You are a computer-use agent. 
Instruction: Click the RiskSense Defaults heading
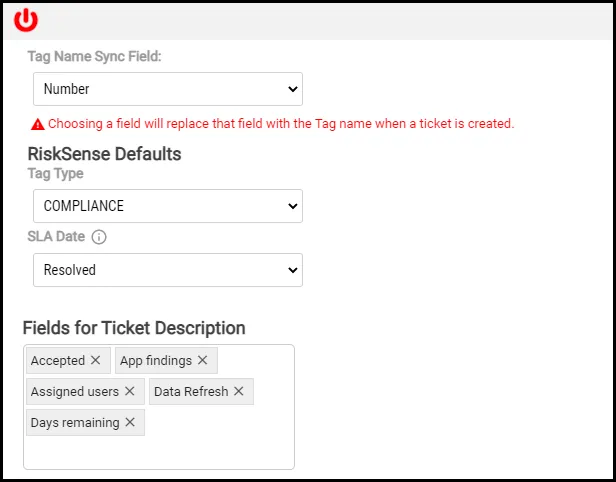tap(104, 154)
